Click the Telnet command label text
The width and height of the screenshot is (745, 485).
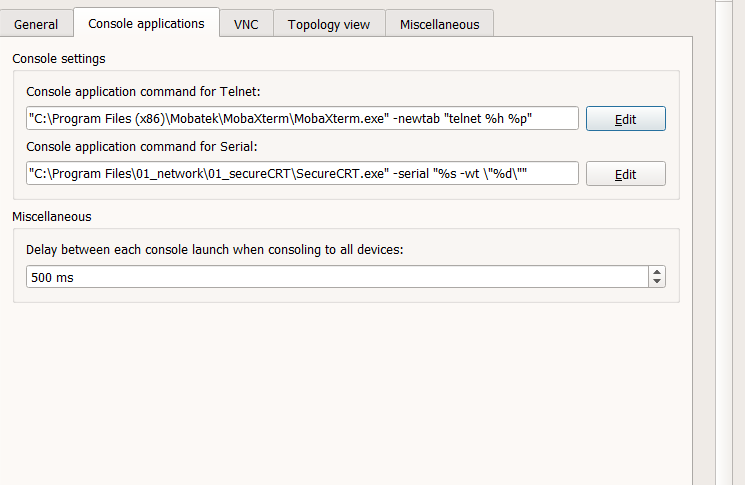[143, 92]
